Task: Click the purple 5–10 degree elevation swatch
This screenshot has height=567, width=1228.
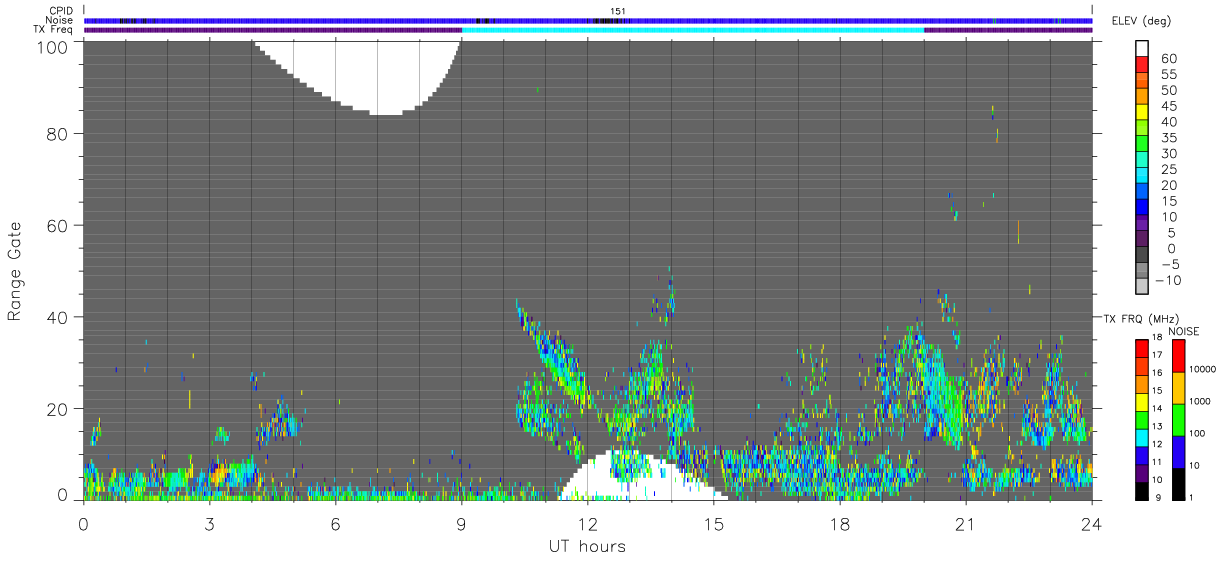Action: click(1143, 224)
